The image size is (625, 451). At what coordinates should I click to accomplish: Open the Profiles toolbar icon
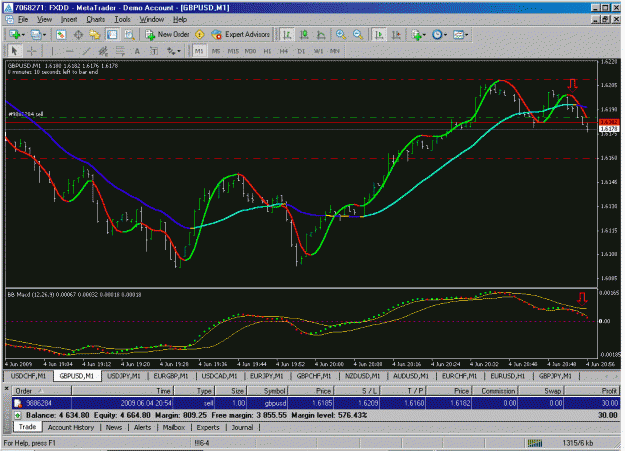coord(36,35)
